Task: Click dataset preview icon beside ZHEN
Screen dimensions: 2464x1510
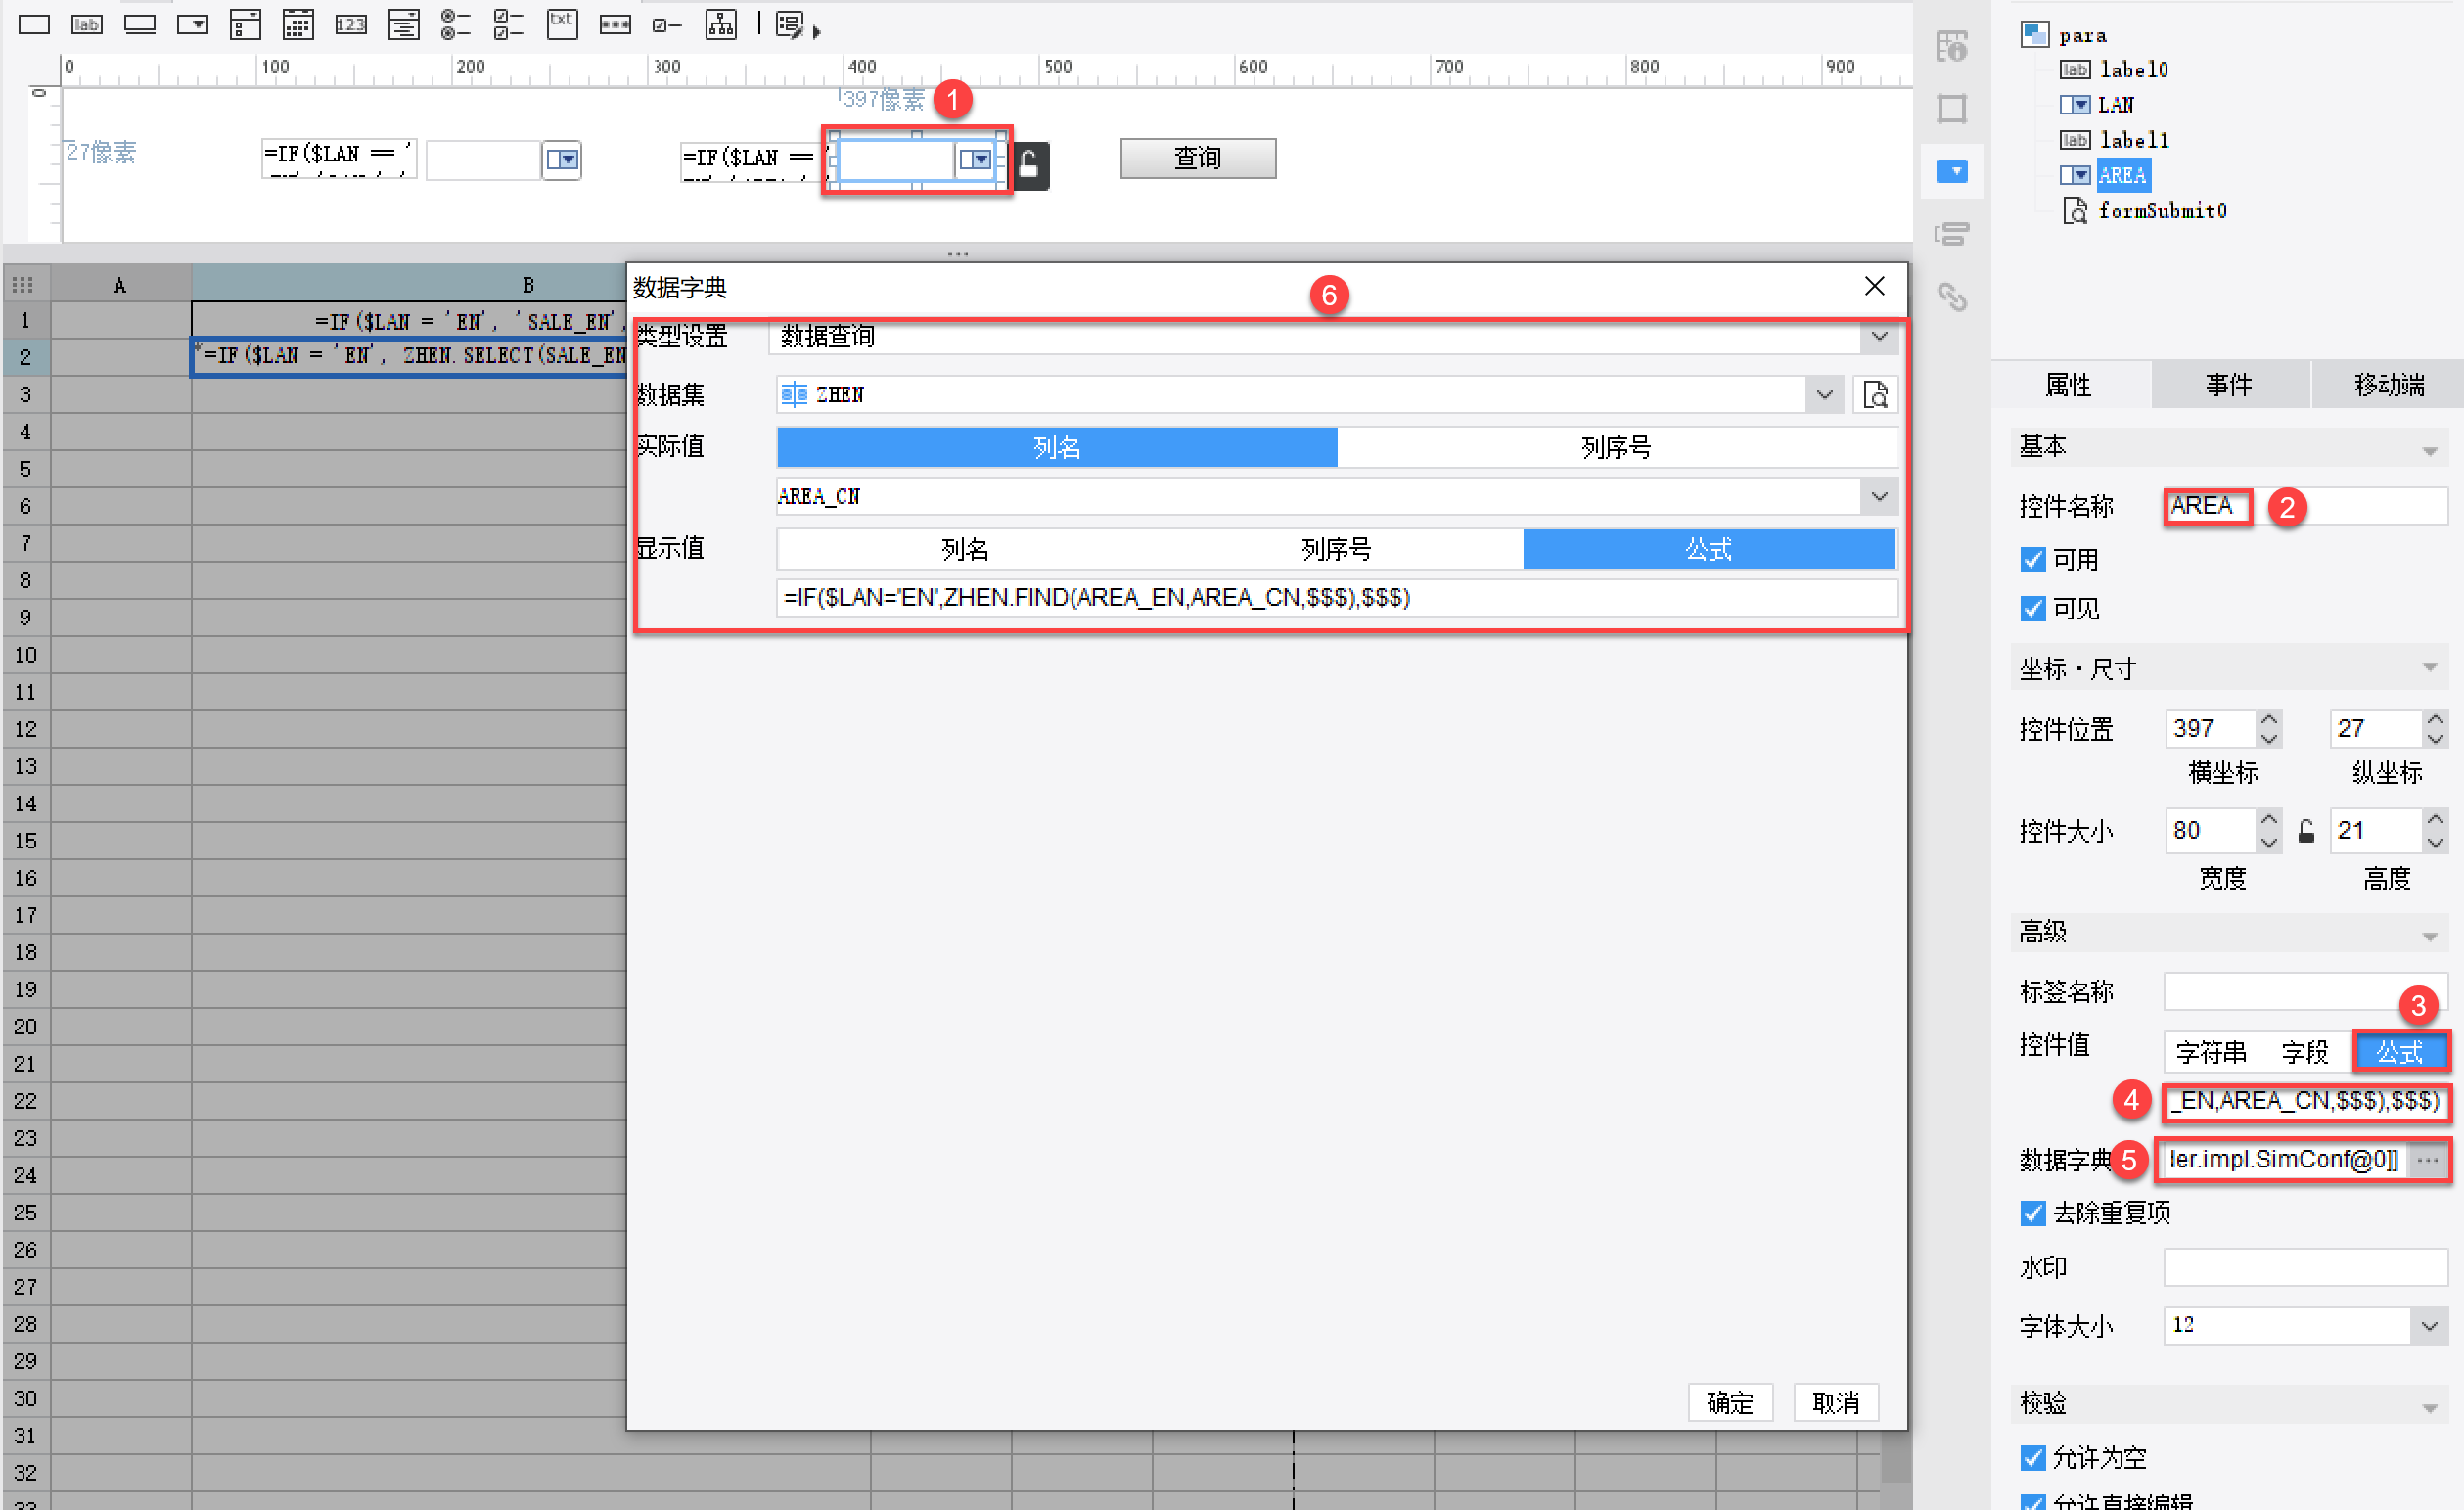Action: (1875, 395)
